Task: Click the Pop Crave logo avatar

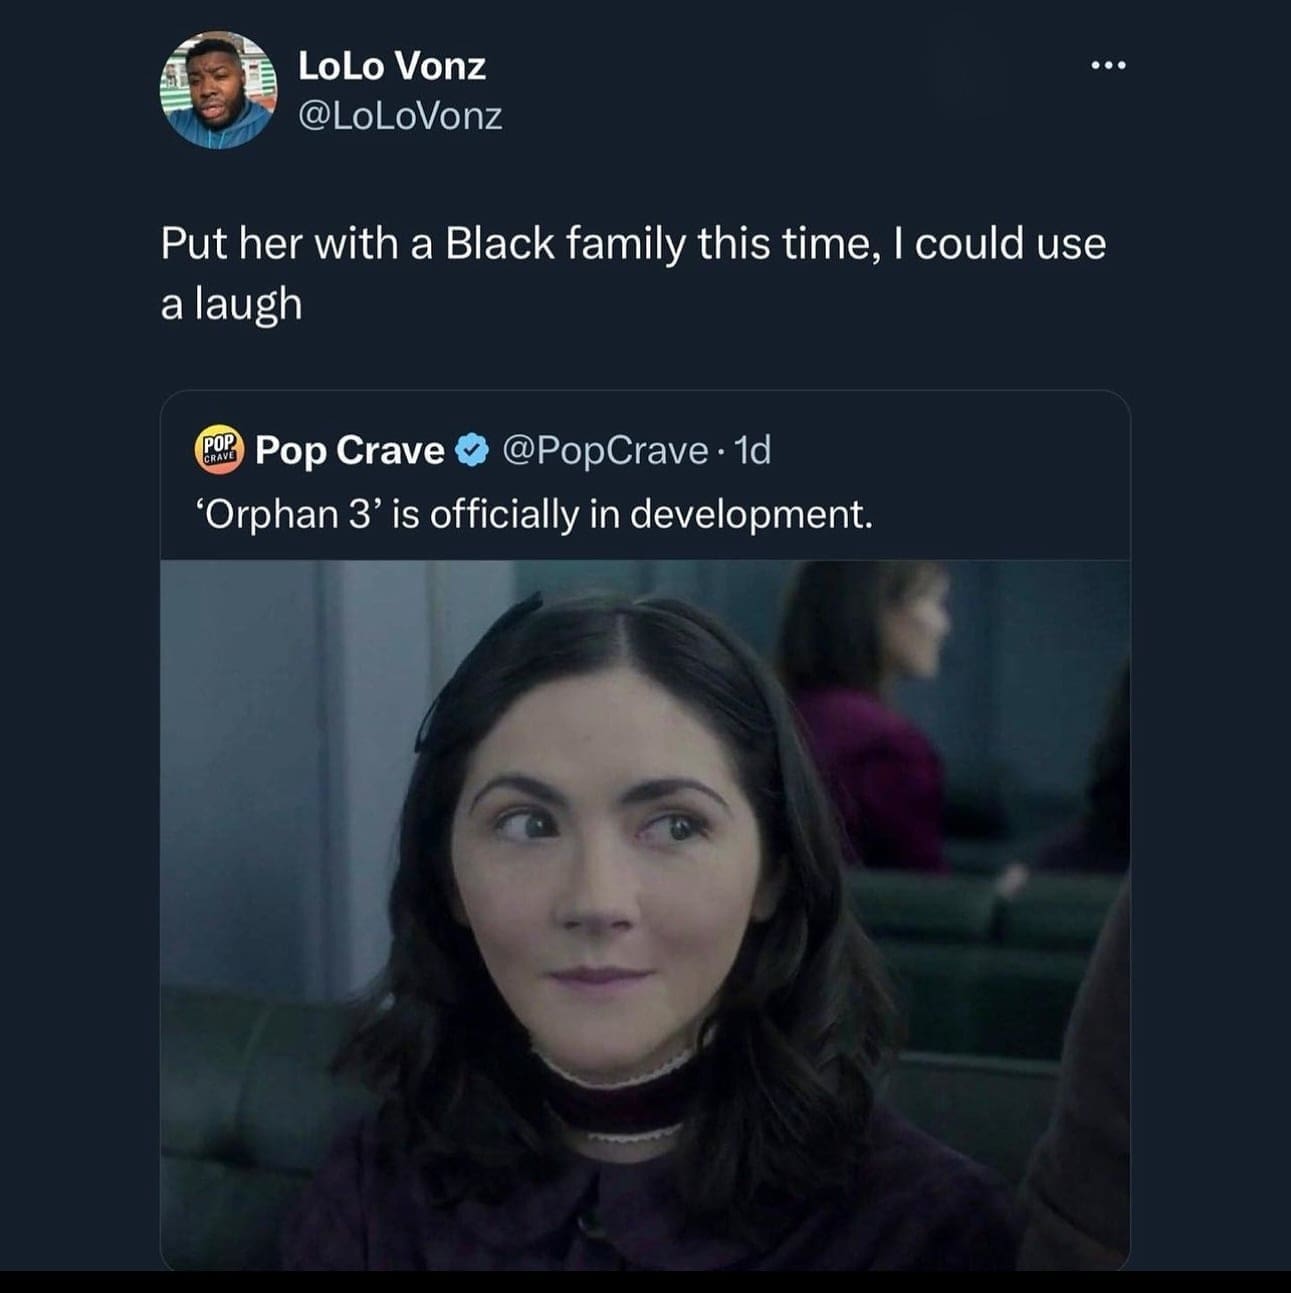Action: pyautogui.click(x=218, y=450)
